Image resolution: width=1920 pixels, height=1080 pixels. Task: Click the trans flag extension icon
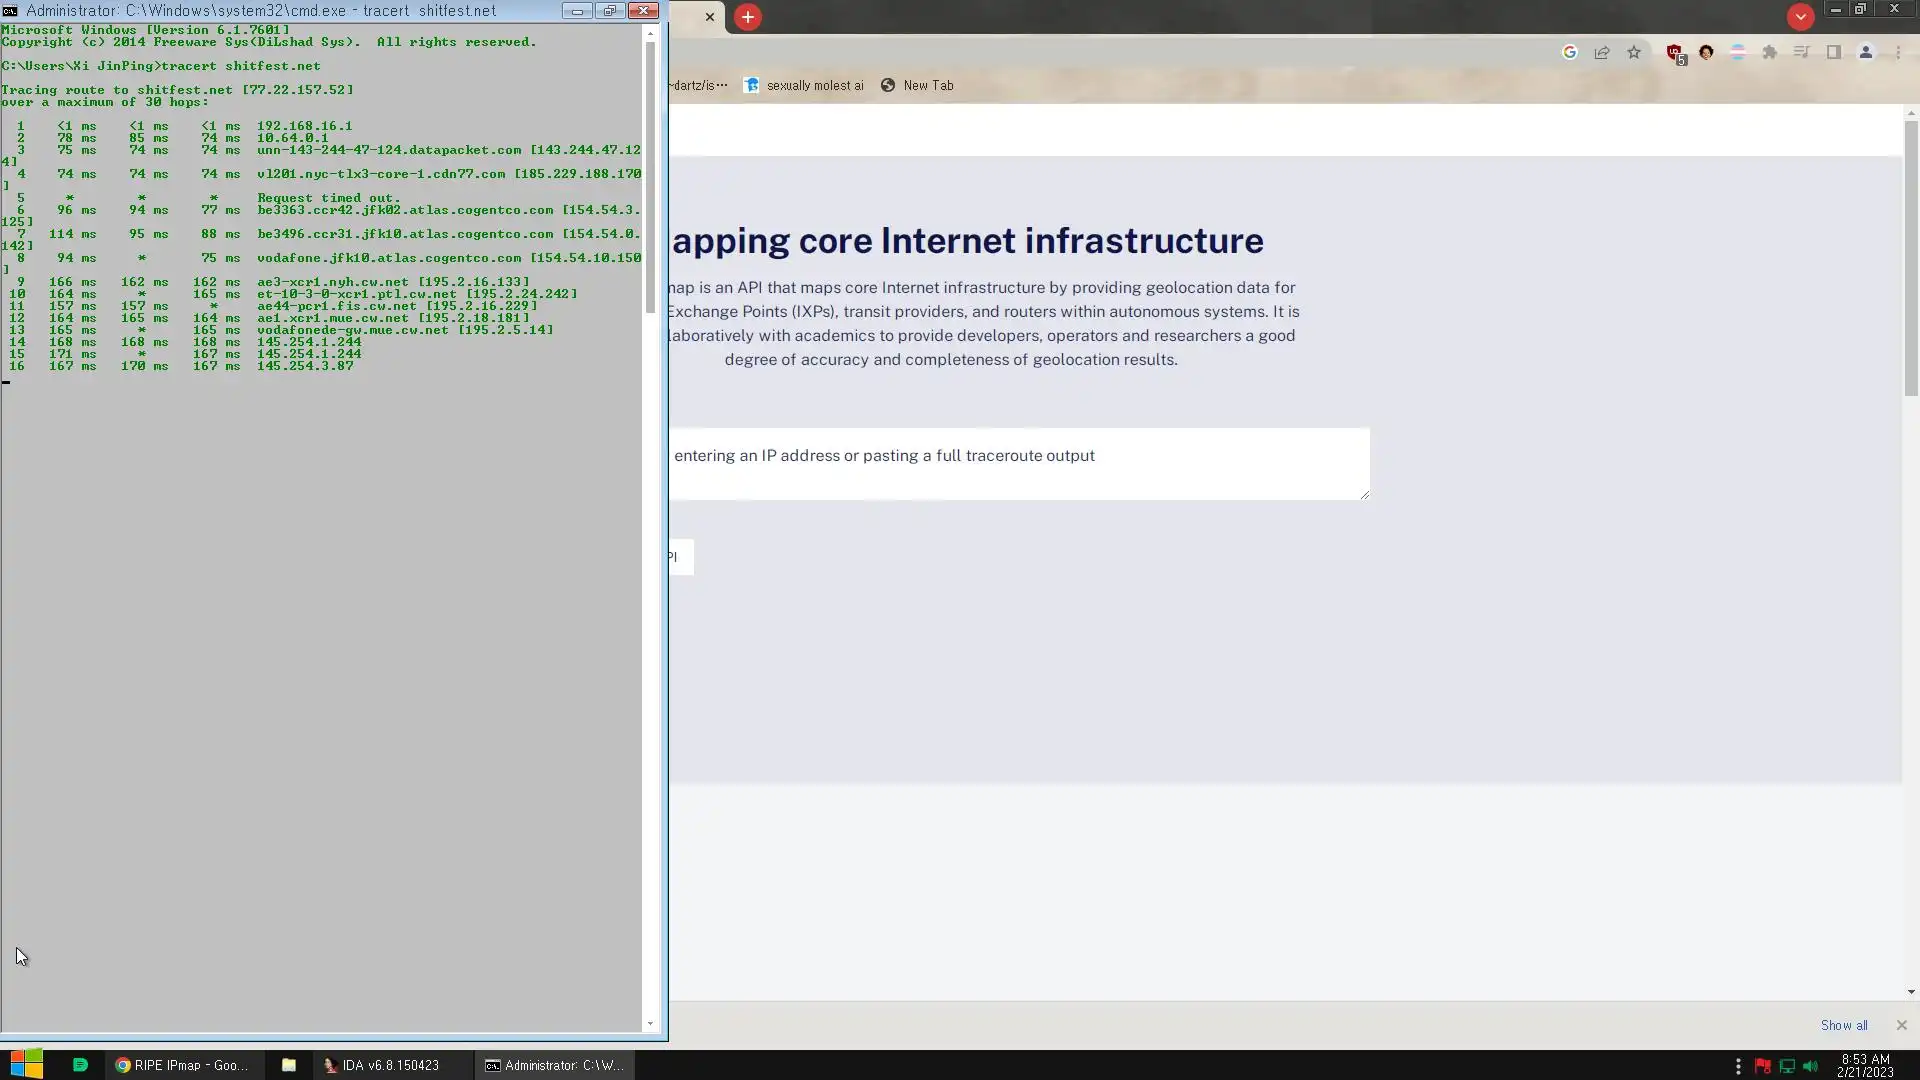tap(1738, 53)
